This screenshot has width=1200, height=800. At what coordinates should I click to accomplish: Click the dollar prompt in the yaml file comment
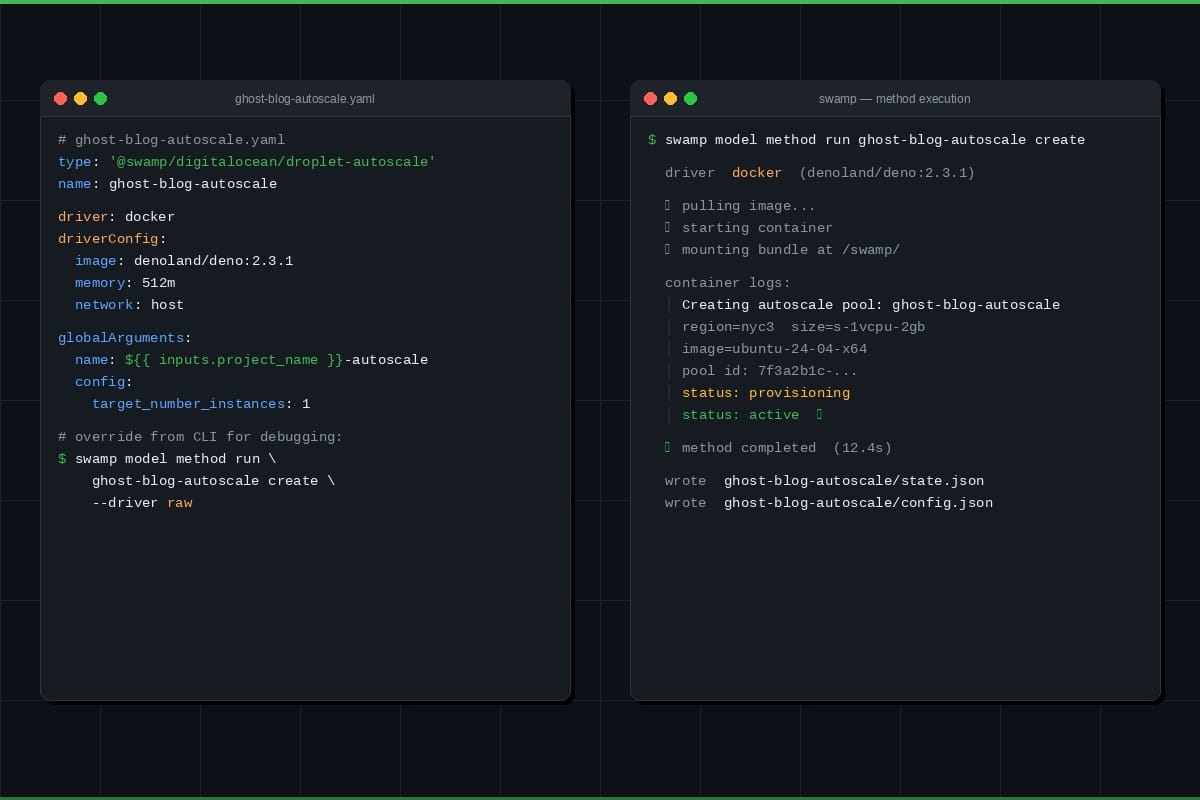tap(62, 458)
